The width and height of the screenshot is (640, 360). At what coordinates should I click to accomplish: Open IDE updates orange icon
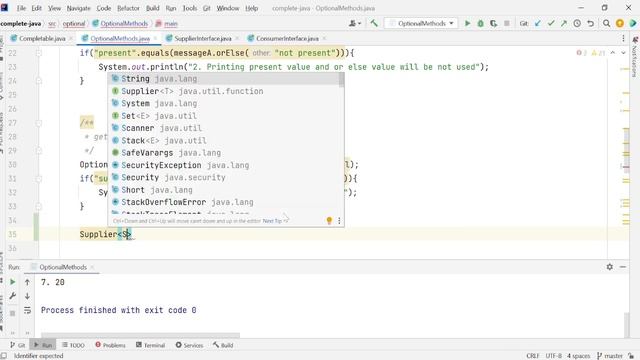(620, 24)
